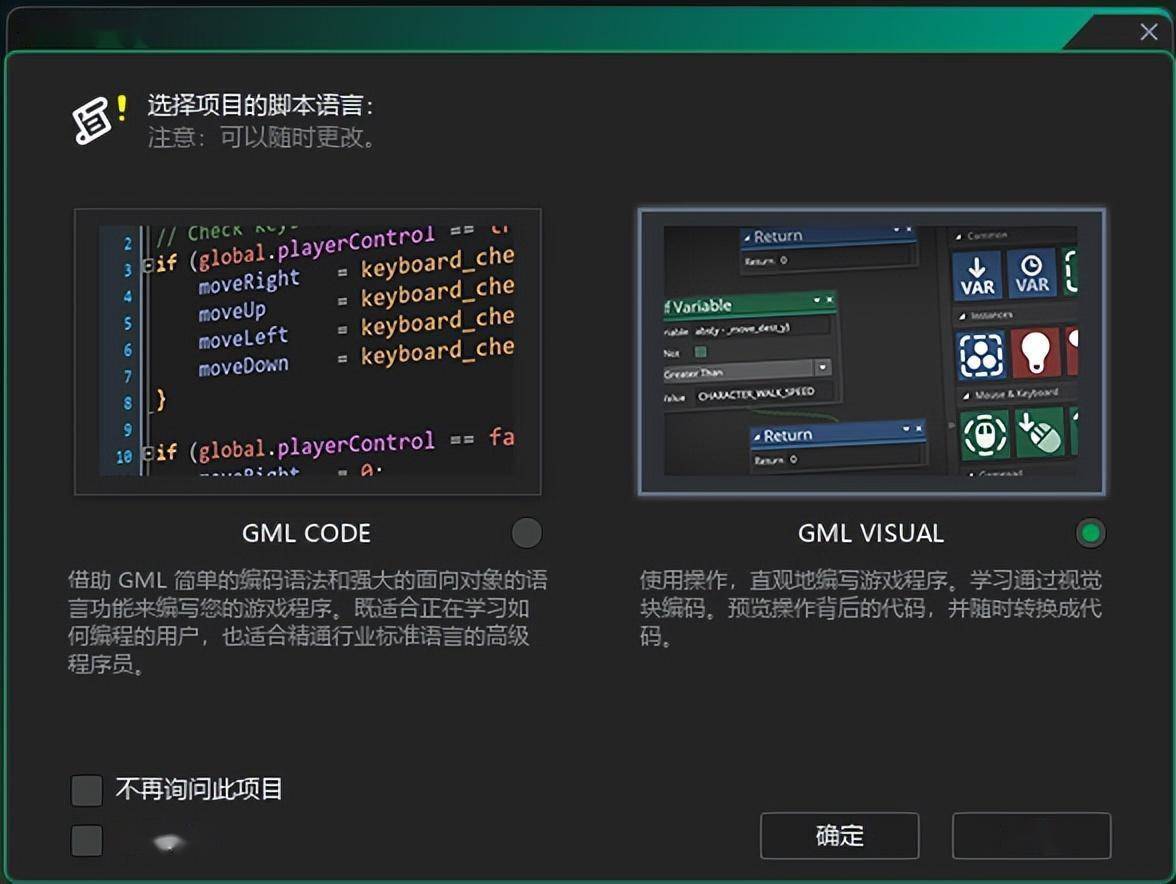This screenshot has height=884, width=1176.
Task: Select the GML CODE radio button
Action: [526, 533]
